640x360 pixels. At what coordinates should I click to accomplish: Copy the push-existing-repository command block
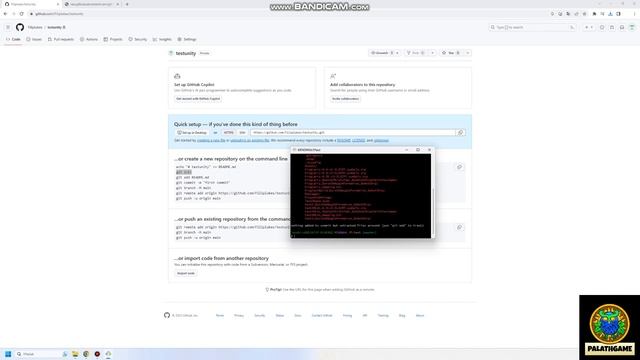click(x=459, y=227)
